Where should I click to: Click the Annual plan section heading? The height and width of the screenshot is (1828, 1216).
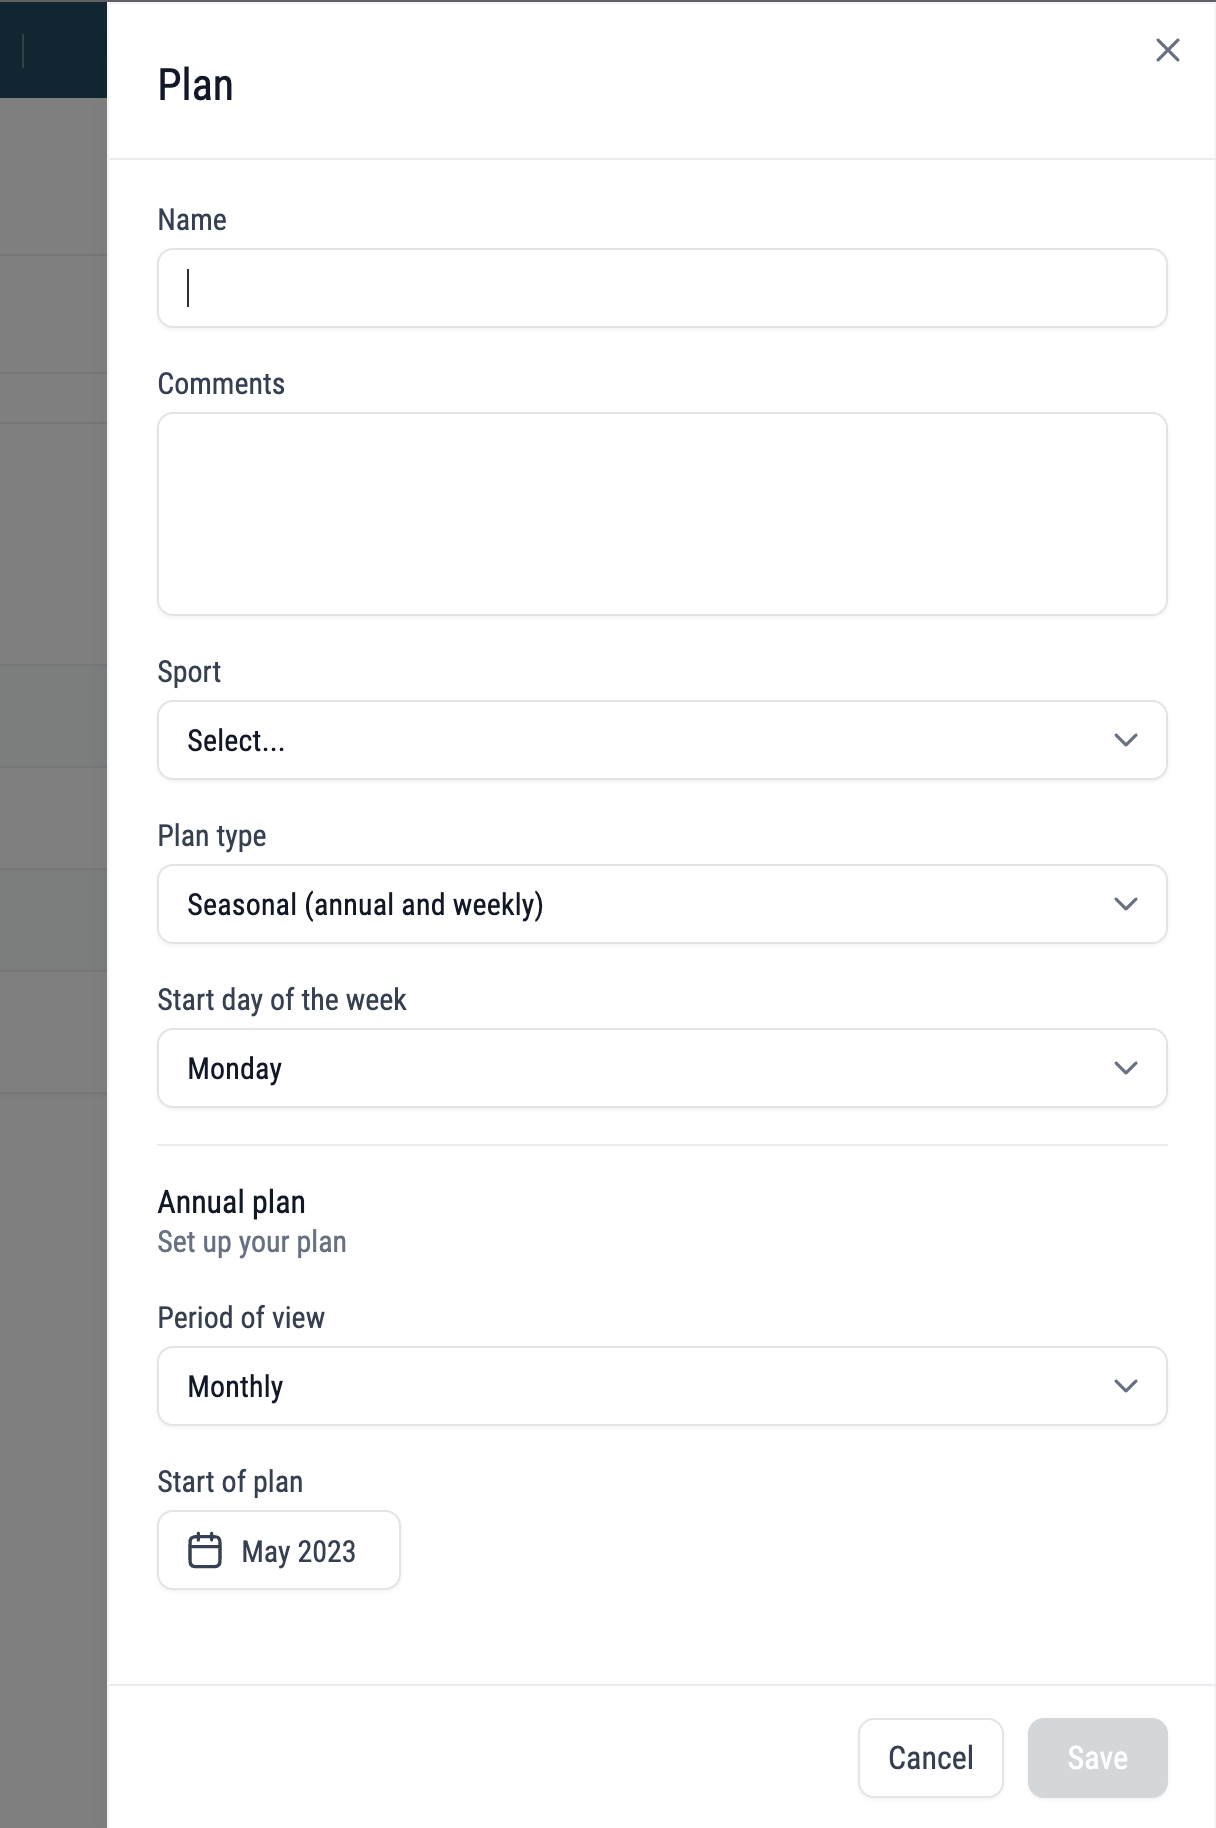pos(232,1202)
